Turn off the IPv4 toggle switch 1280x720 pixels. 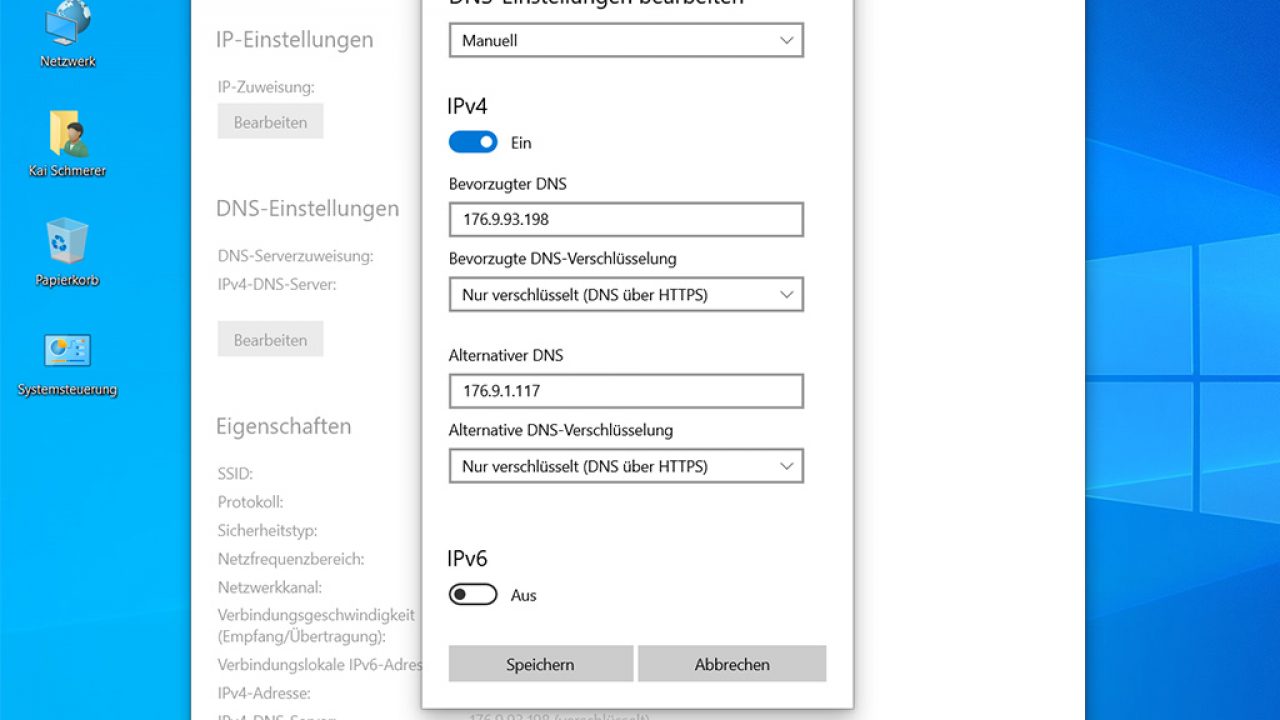tap(473, 142)
